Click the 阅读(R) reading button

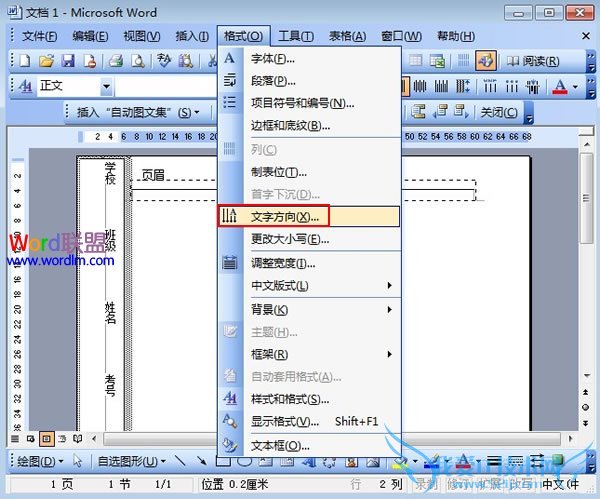[533, 61]
